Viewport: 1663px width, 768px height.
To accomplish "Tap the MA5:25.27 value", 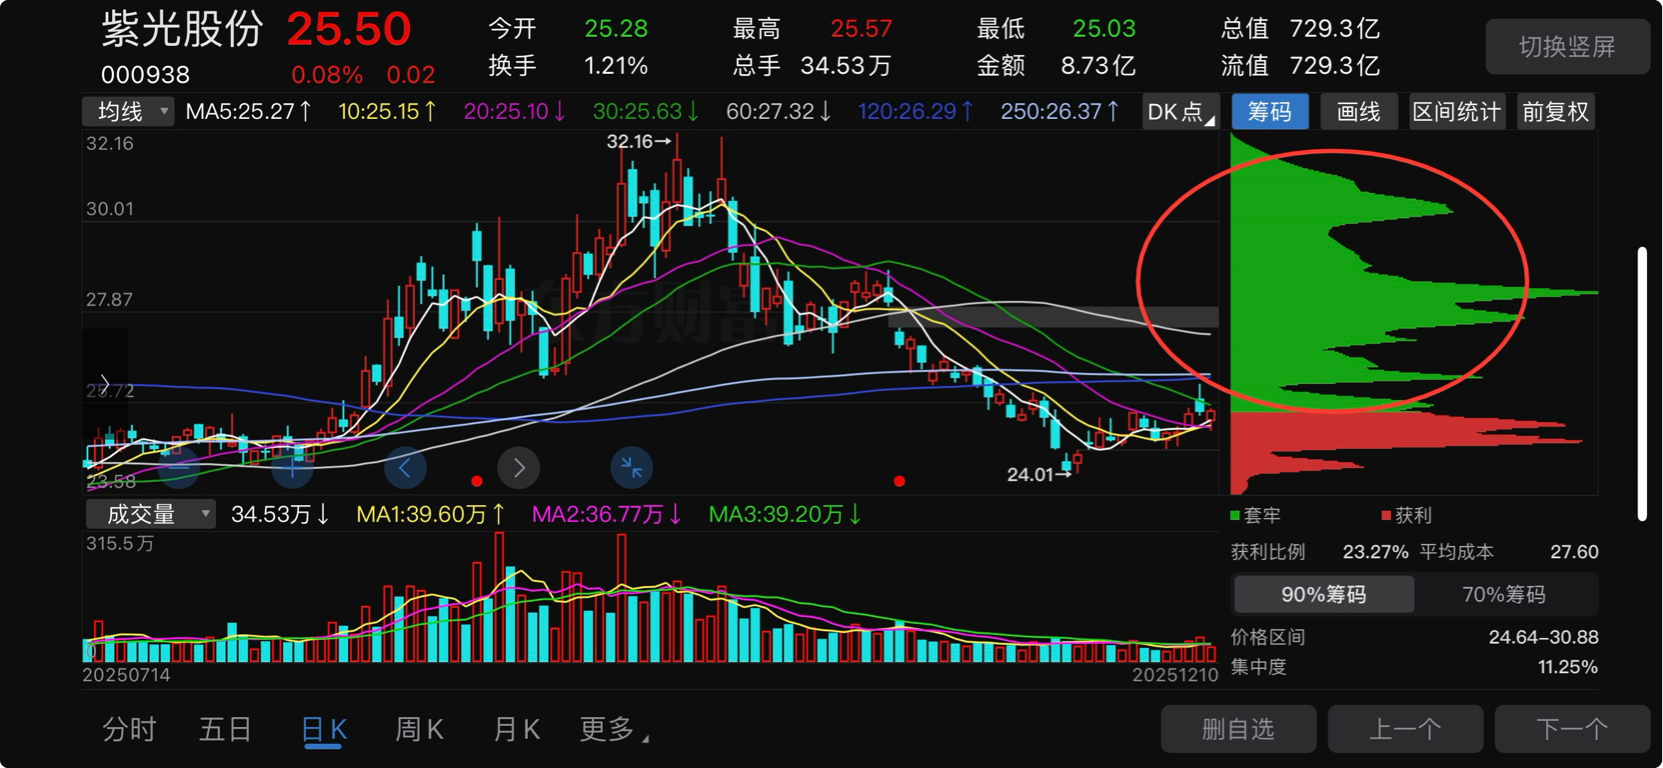I will pyautogui.click(x=249, y=111).
